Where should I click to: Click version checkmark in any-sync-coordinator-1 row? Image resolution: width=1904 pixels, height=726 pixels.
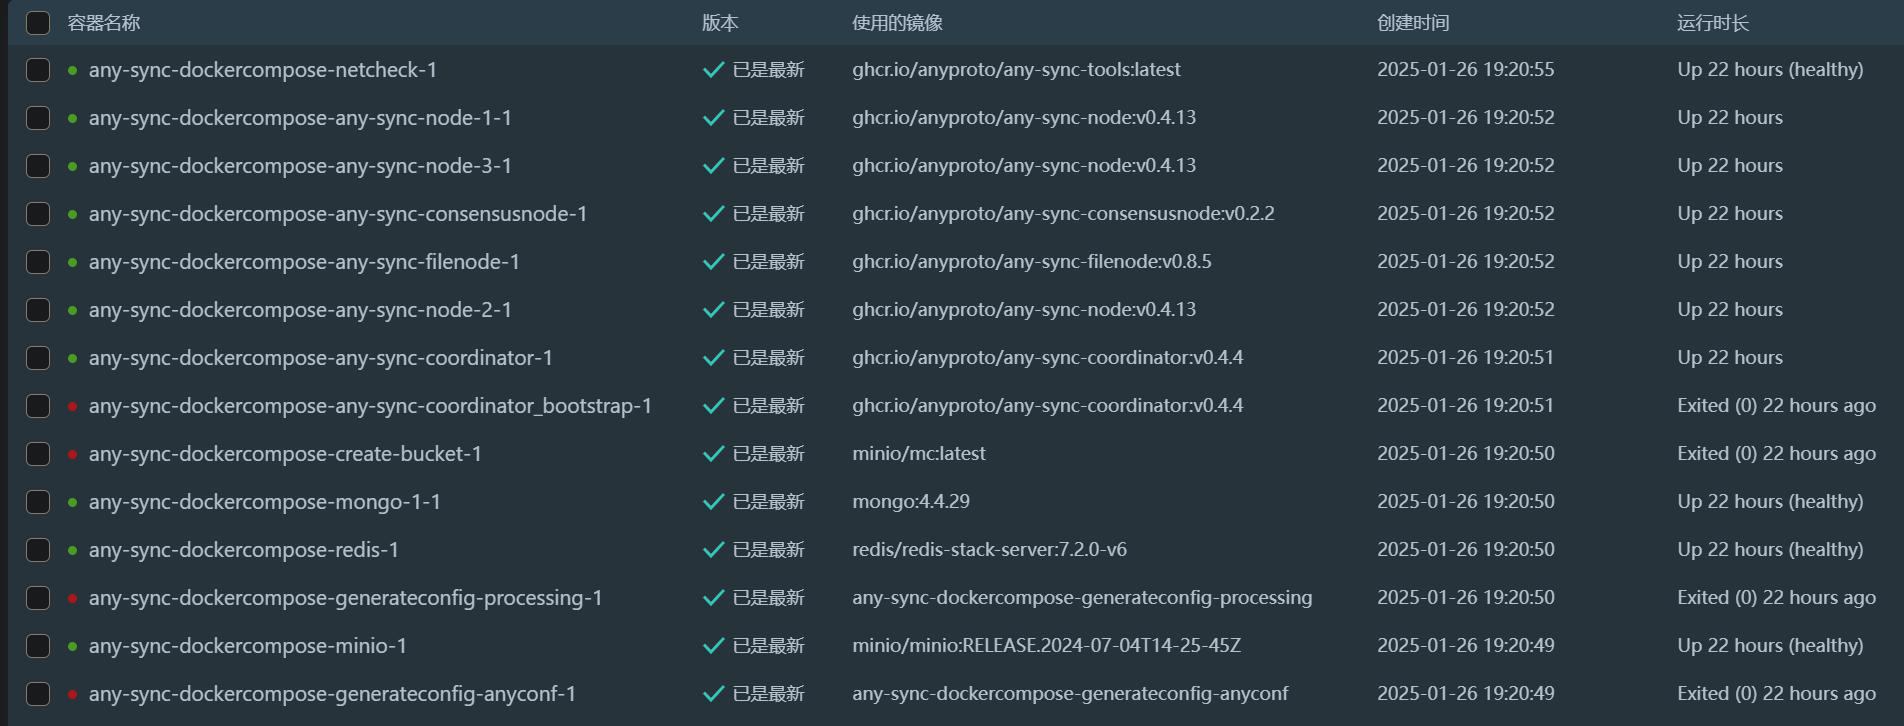714,358
